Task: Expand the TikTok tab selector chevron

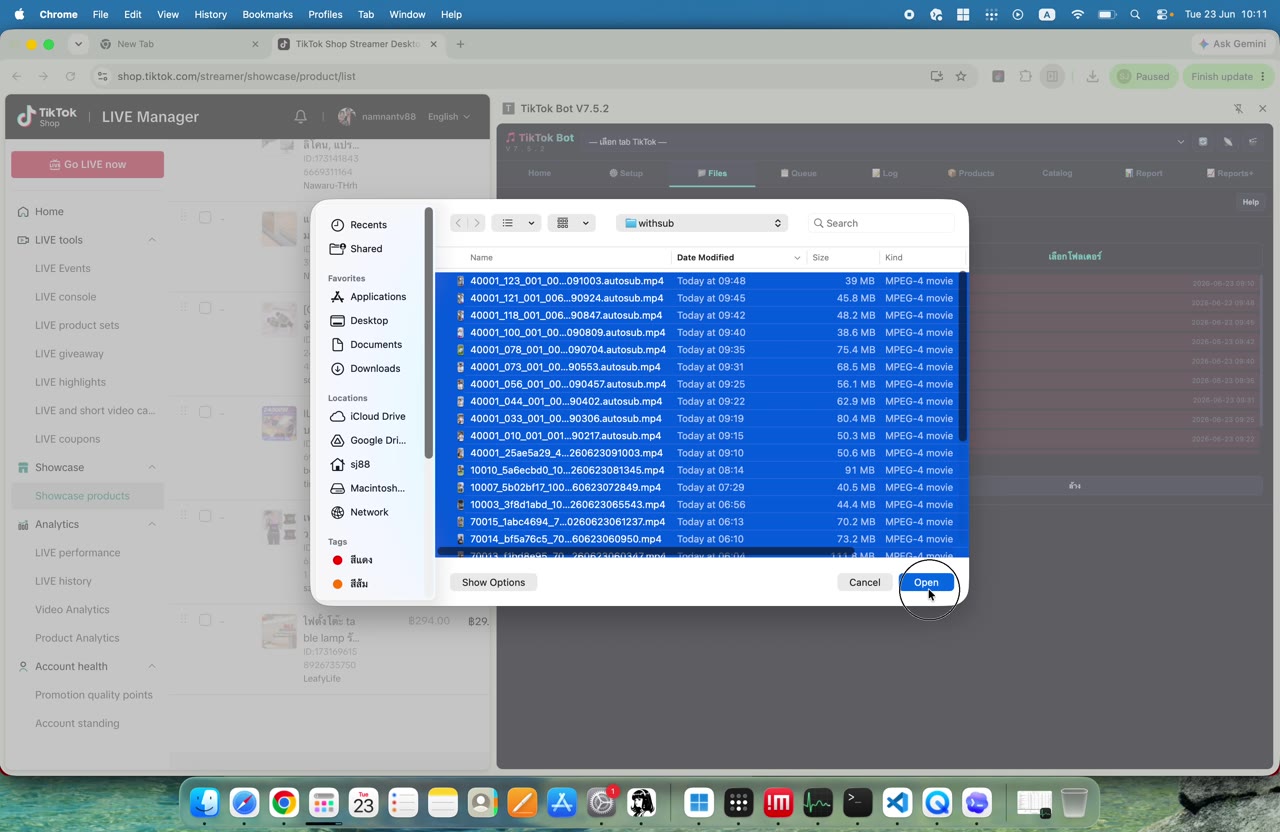Action: (x=1181, y=141)
